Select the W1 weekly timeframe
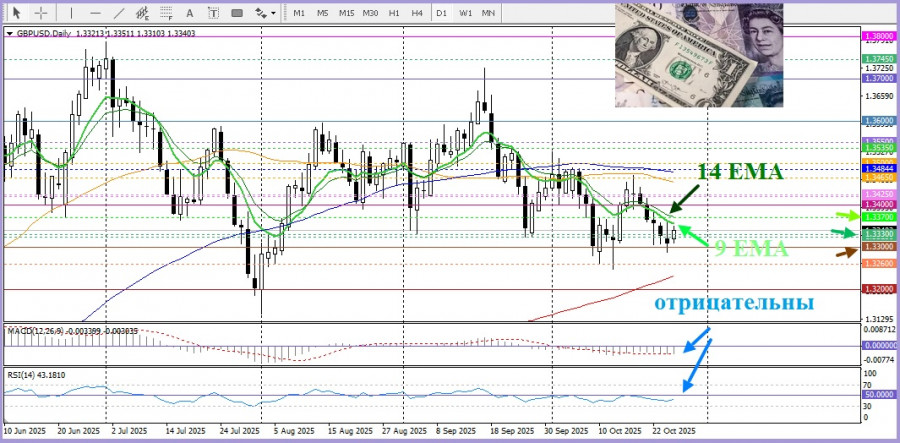This screenshot has width=900, height=443. (x=465, y=13)
